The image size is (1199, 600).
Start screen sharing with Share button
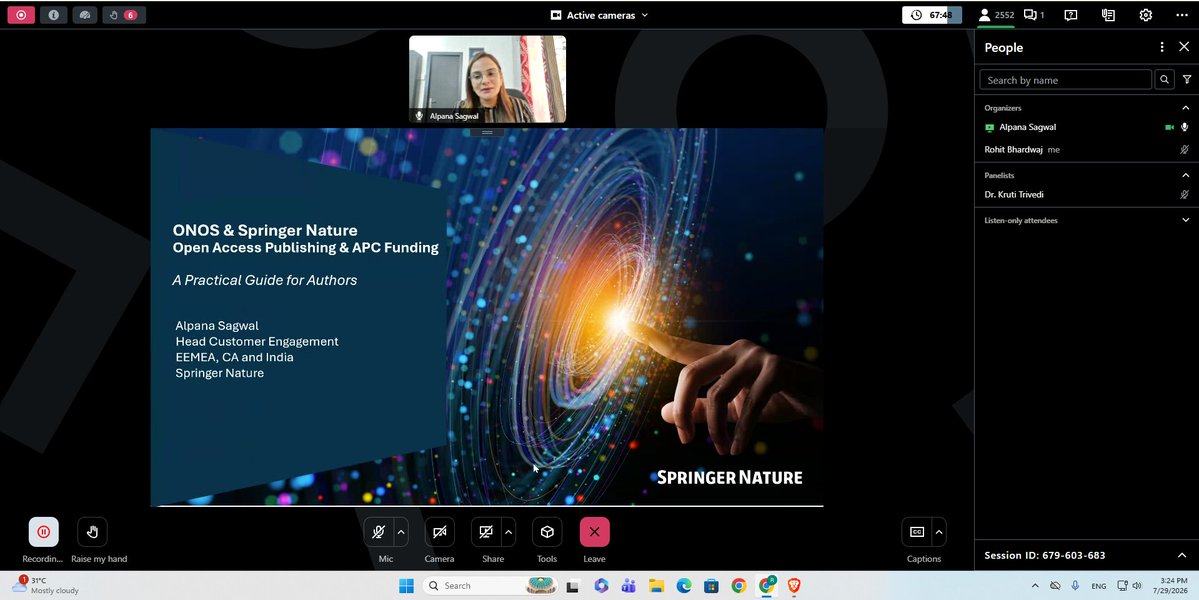(486, 532)
